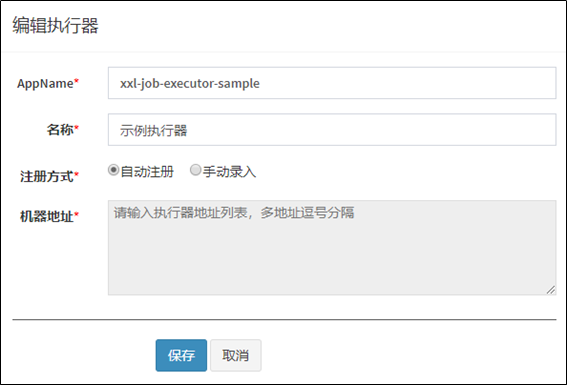Save the executor with 保存 button
This screenshot has width=567, height=385.
tap(181, 355)
